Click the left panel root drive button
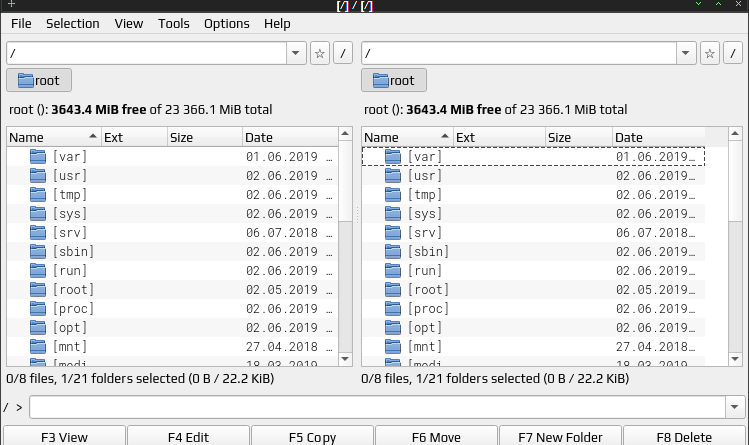The height and width of the screenshot is (445, 749). tap(39, 81)
